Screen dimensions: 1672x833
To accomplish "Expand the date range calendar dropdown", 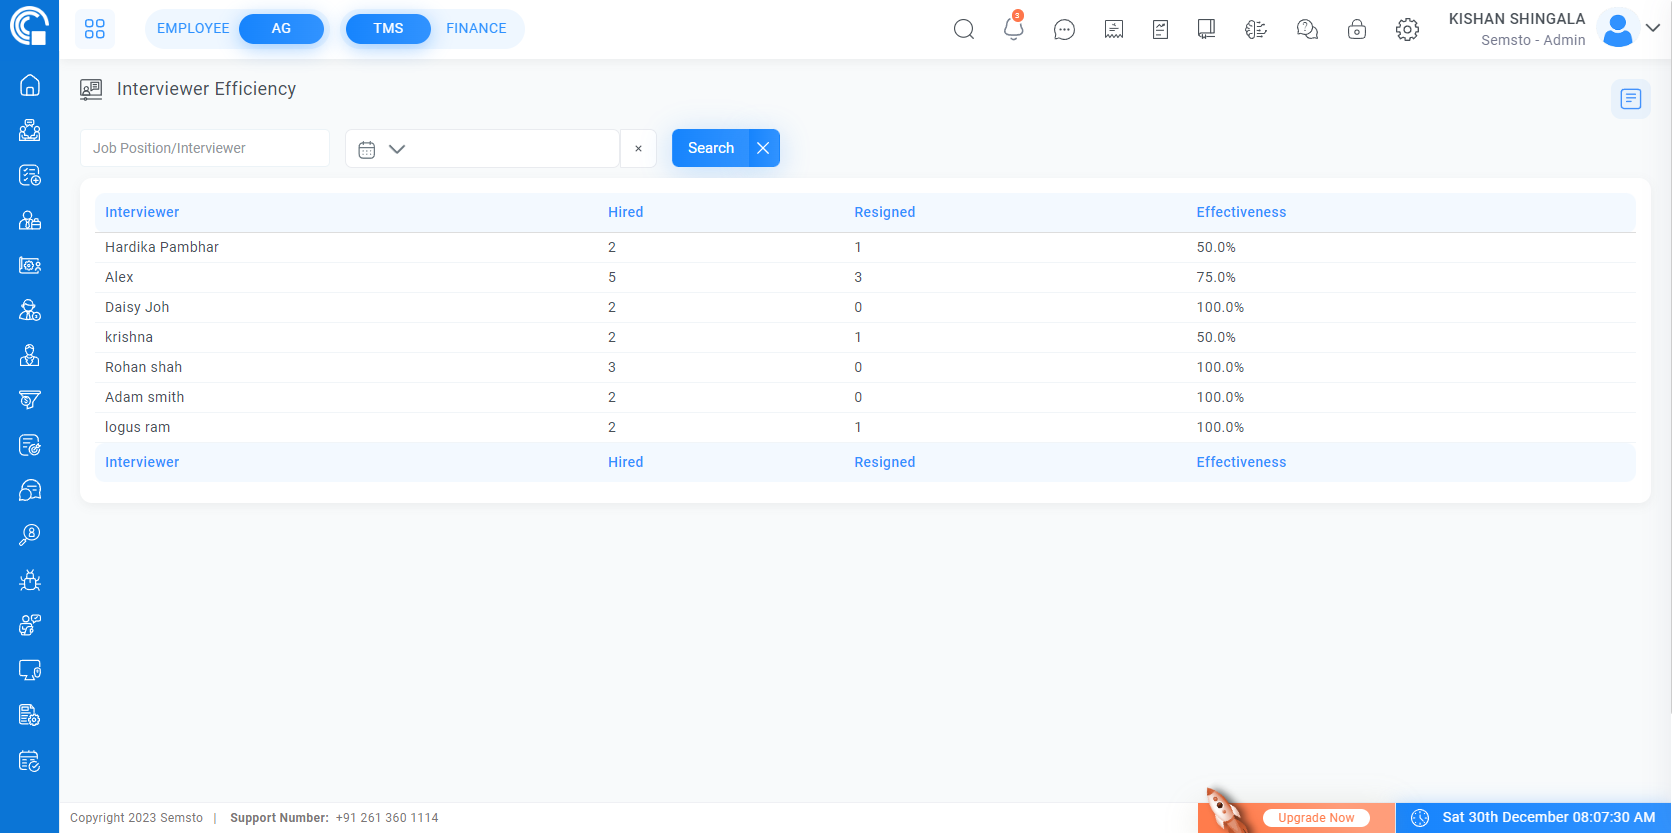I will tap(382, 149).
